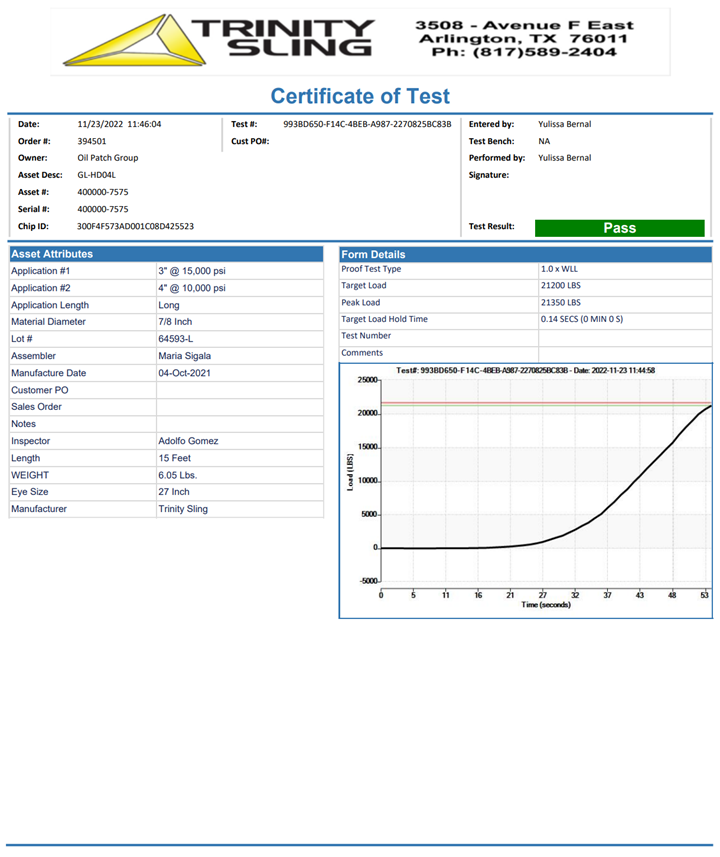720x857 pixels.
Task: Select the Inspector name Adolfo Gomez
Action: [x=188, y=441]
